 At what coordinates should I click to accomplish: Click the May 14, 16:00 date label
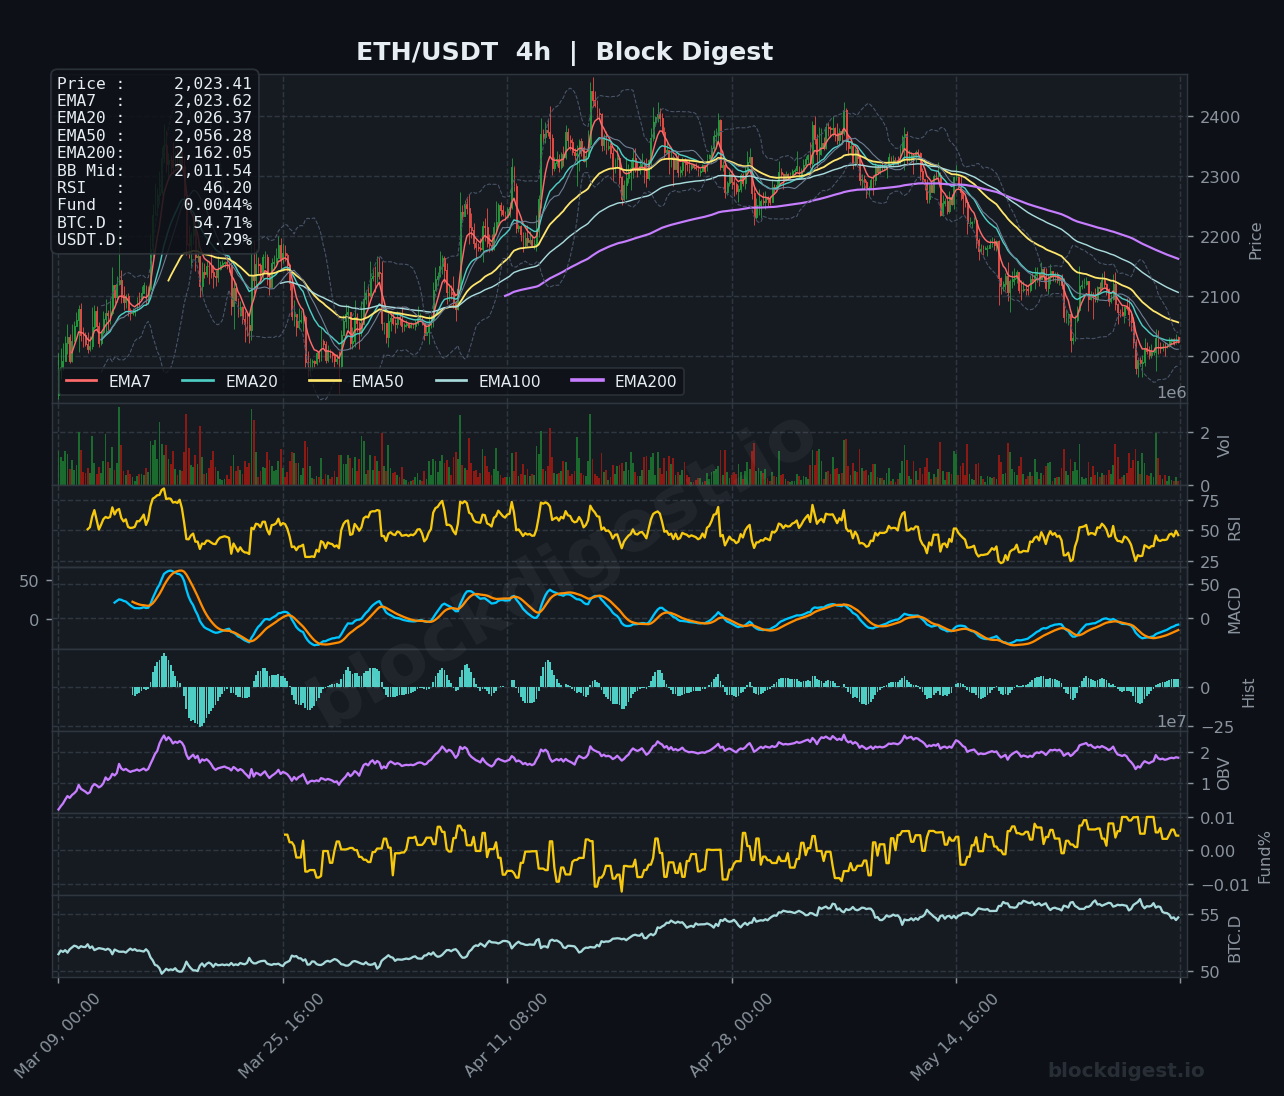point(954,1036)
